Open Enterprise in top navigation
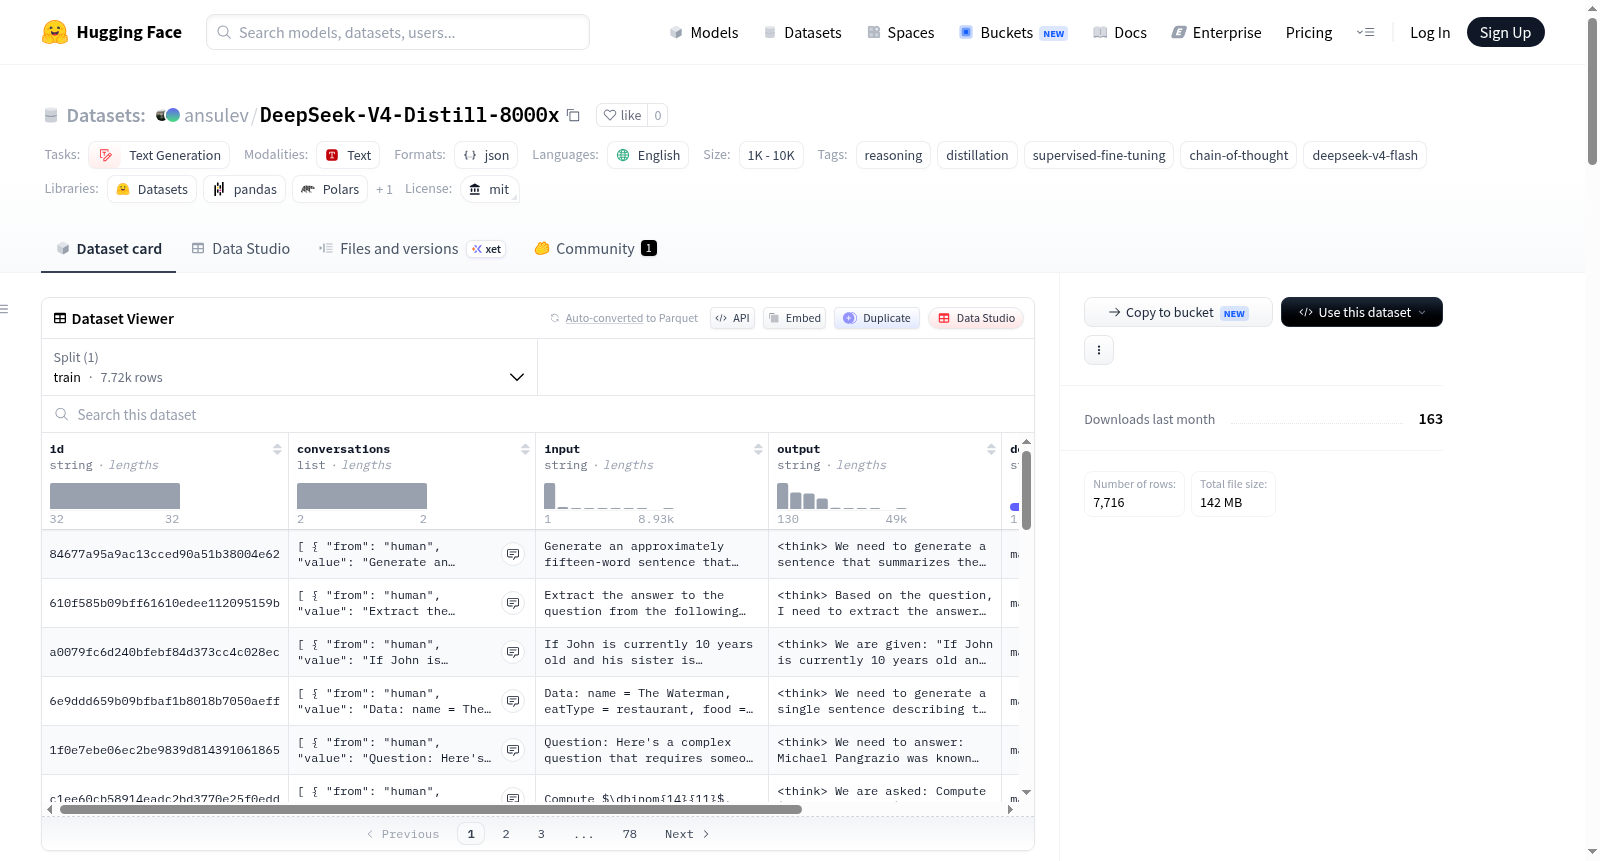The image size is (1600, 861). point(1216,32)
